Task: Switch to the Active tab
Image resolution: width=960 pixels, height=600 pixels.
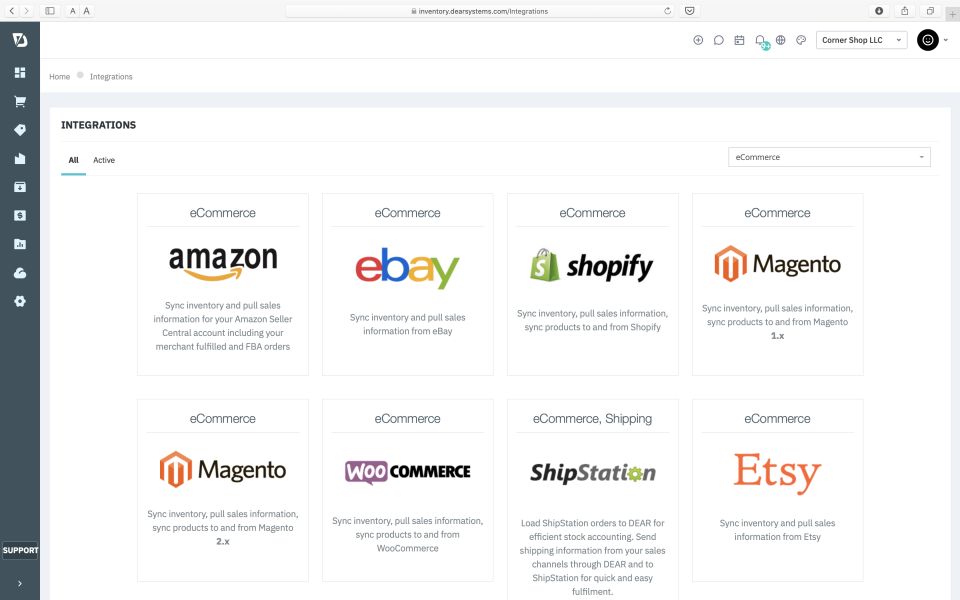Action: pos(103,160)
